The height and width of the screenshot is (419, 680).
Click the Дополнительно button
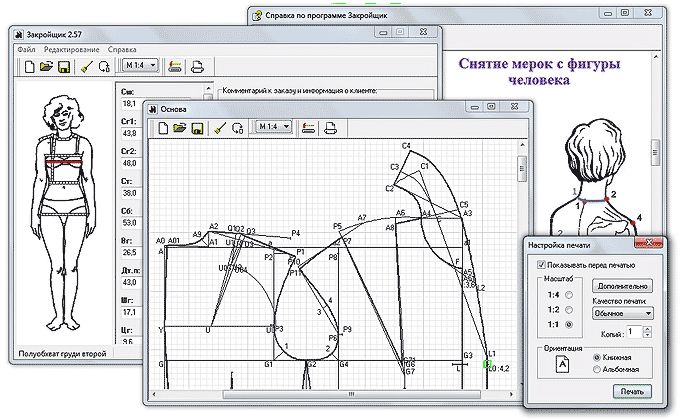click(x=621, y=285)
